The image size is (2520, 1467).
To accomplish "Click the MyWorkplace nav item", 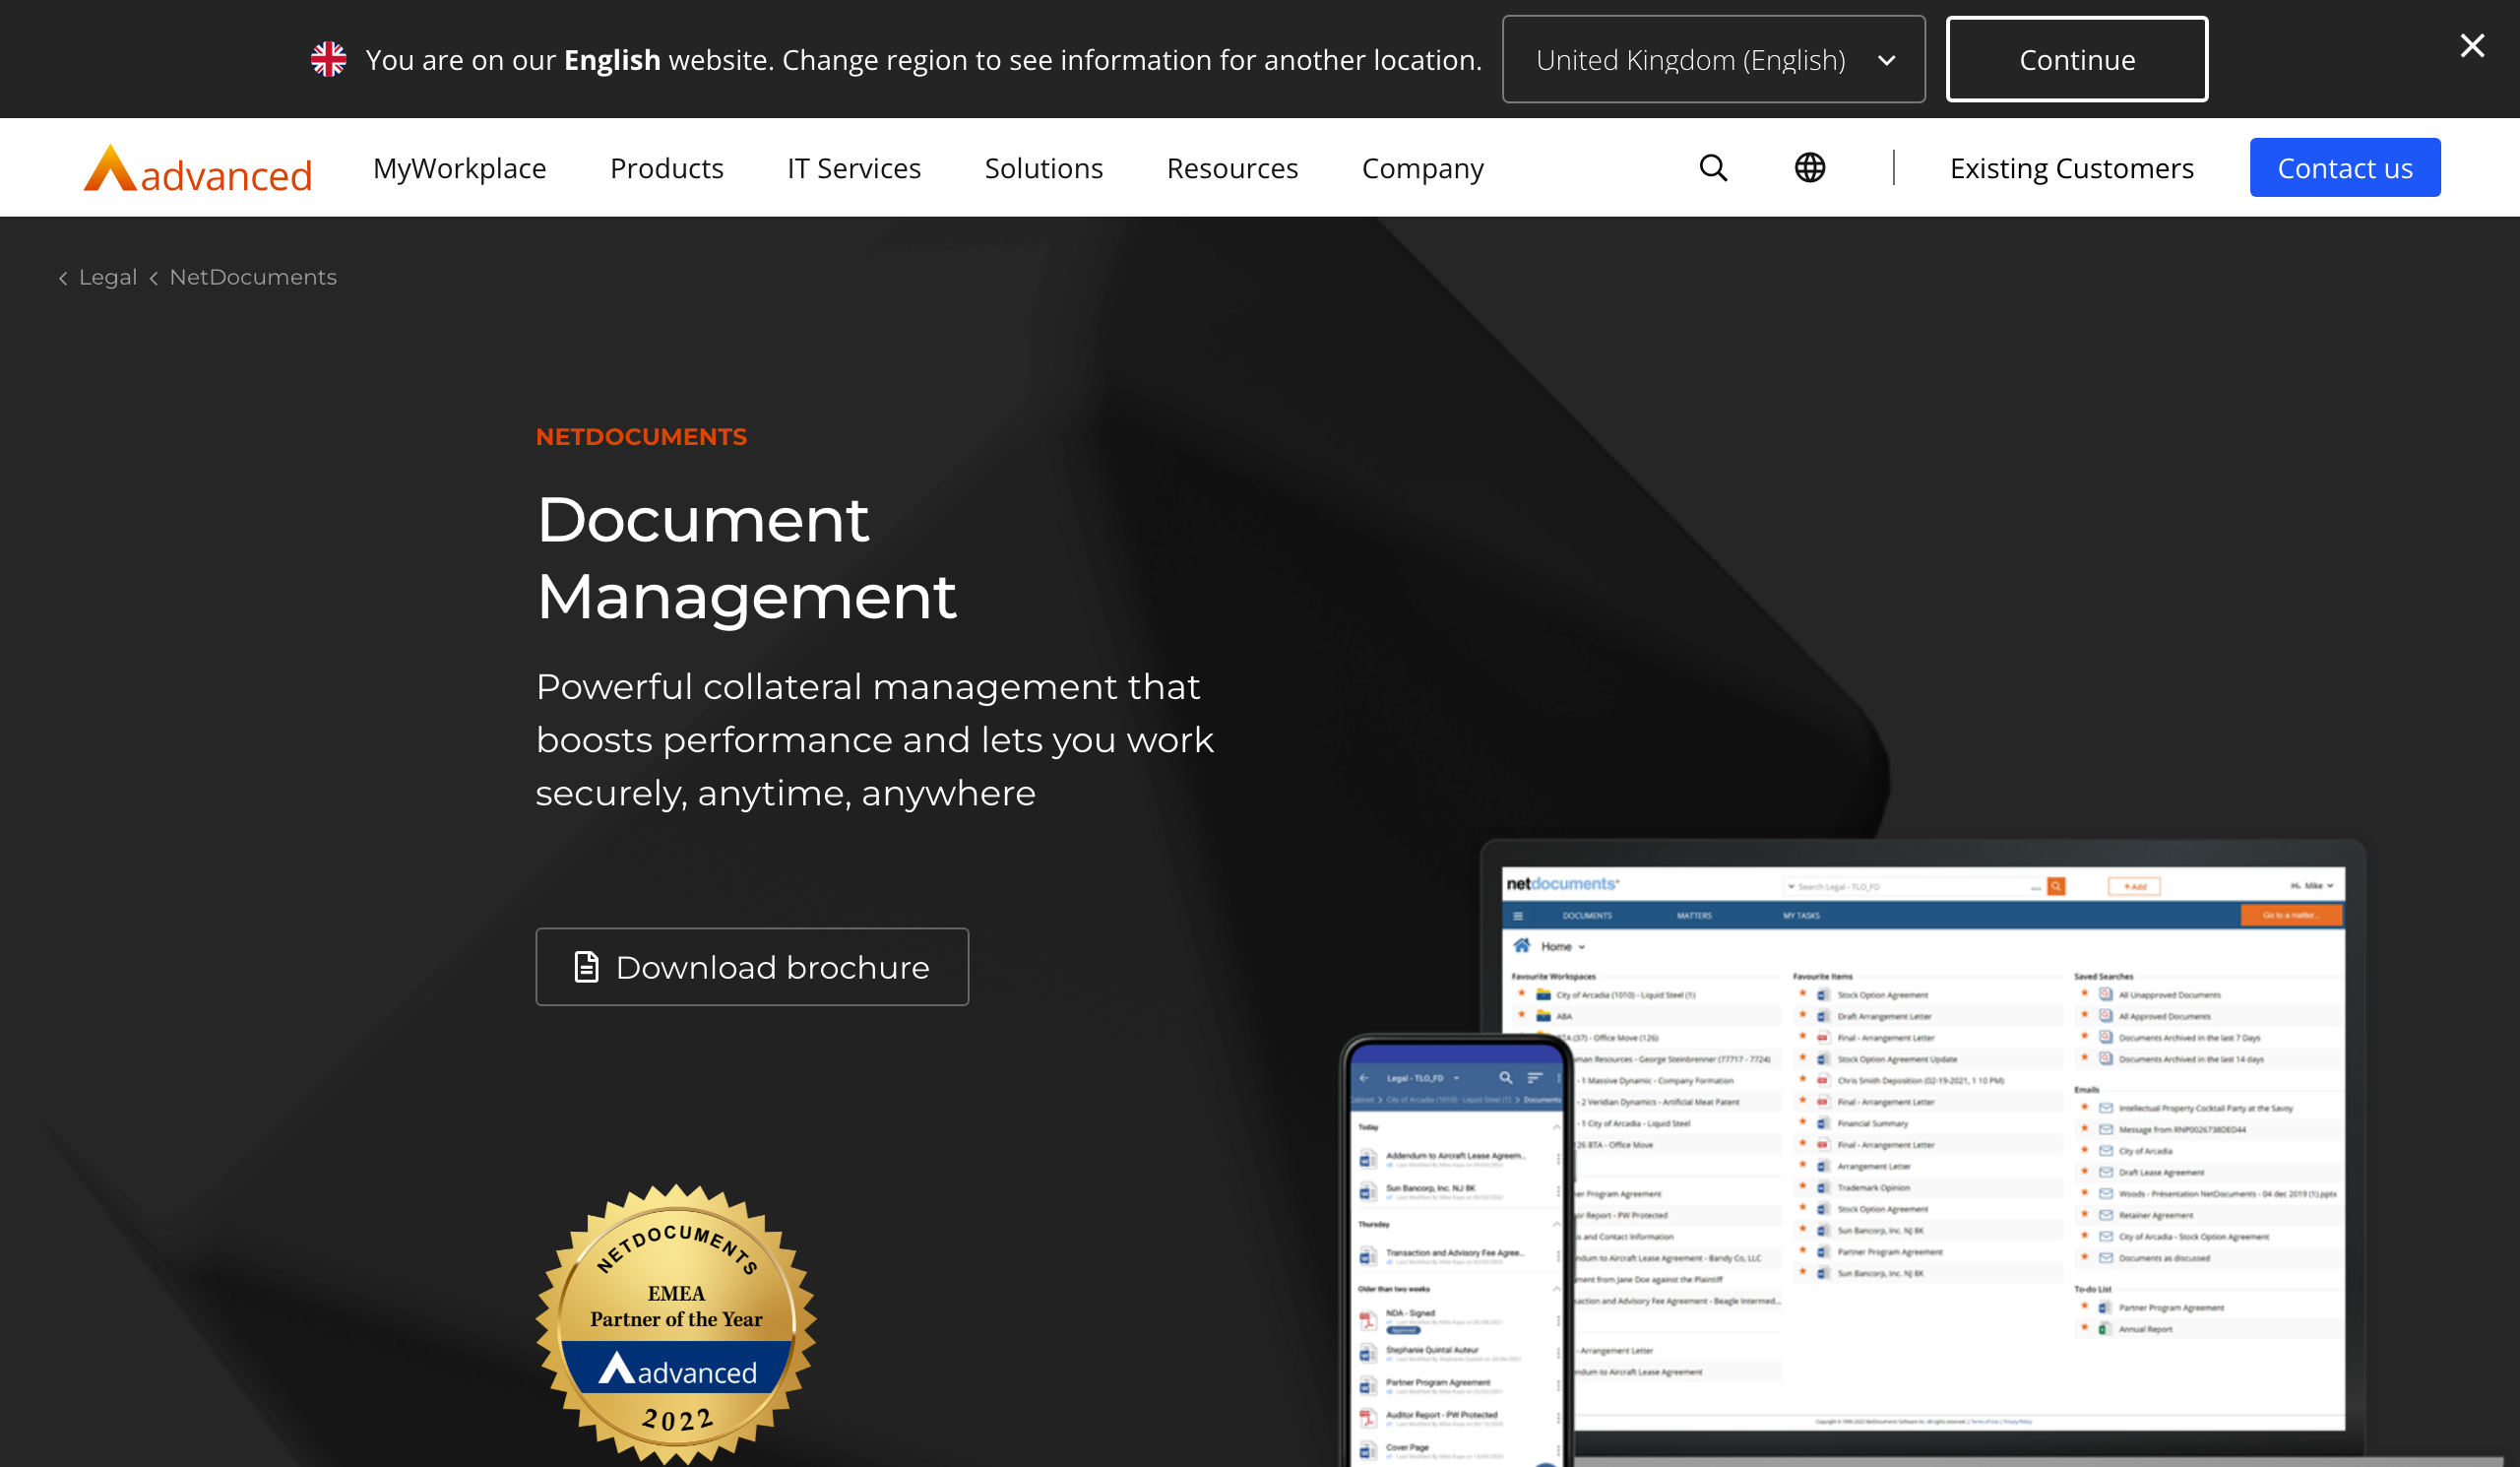I will [459, 168].
